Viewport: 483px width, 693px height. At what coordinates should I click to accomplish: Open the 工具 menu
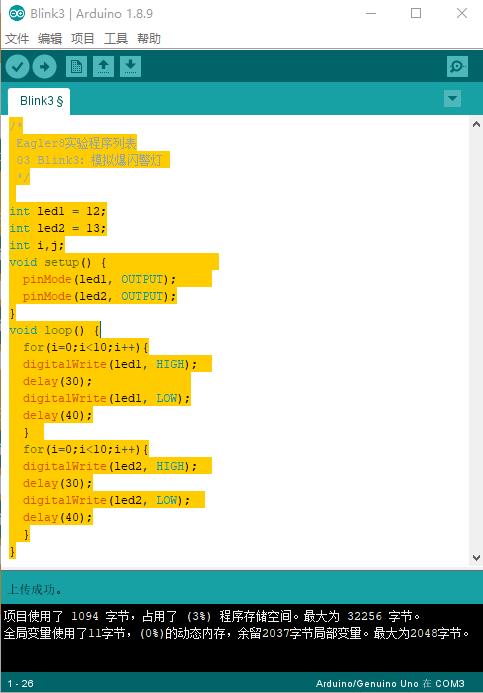[x=116, y=39]
